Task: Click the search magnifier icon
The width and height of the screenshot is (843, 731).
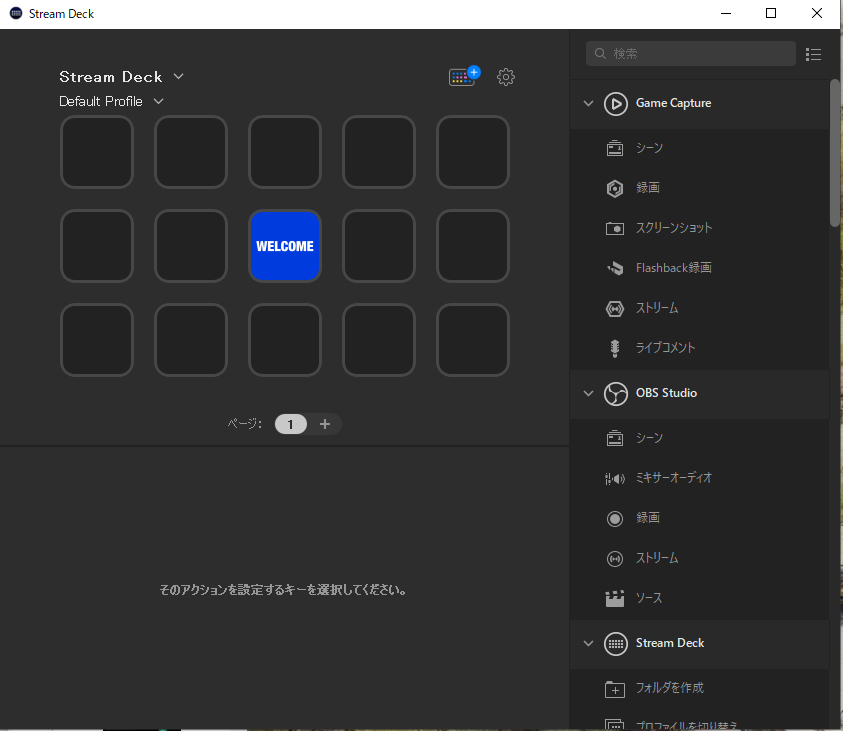Action: (600, 53)
